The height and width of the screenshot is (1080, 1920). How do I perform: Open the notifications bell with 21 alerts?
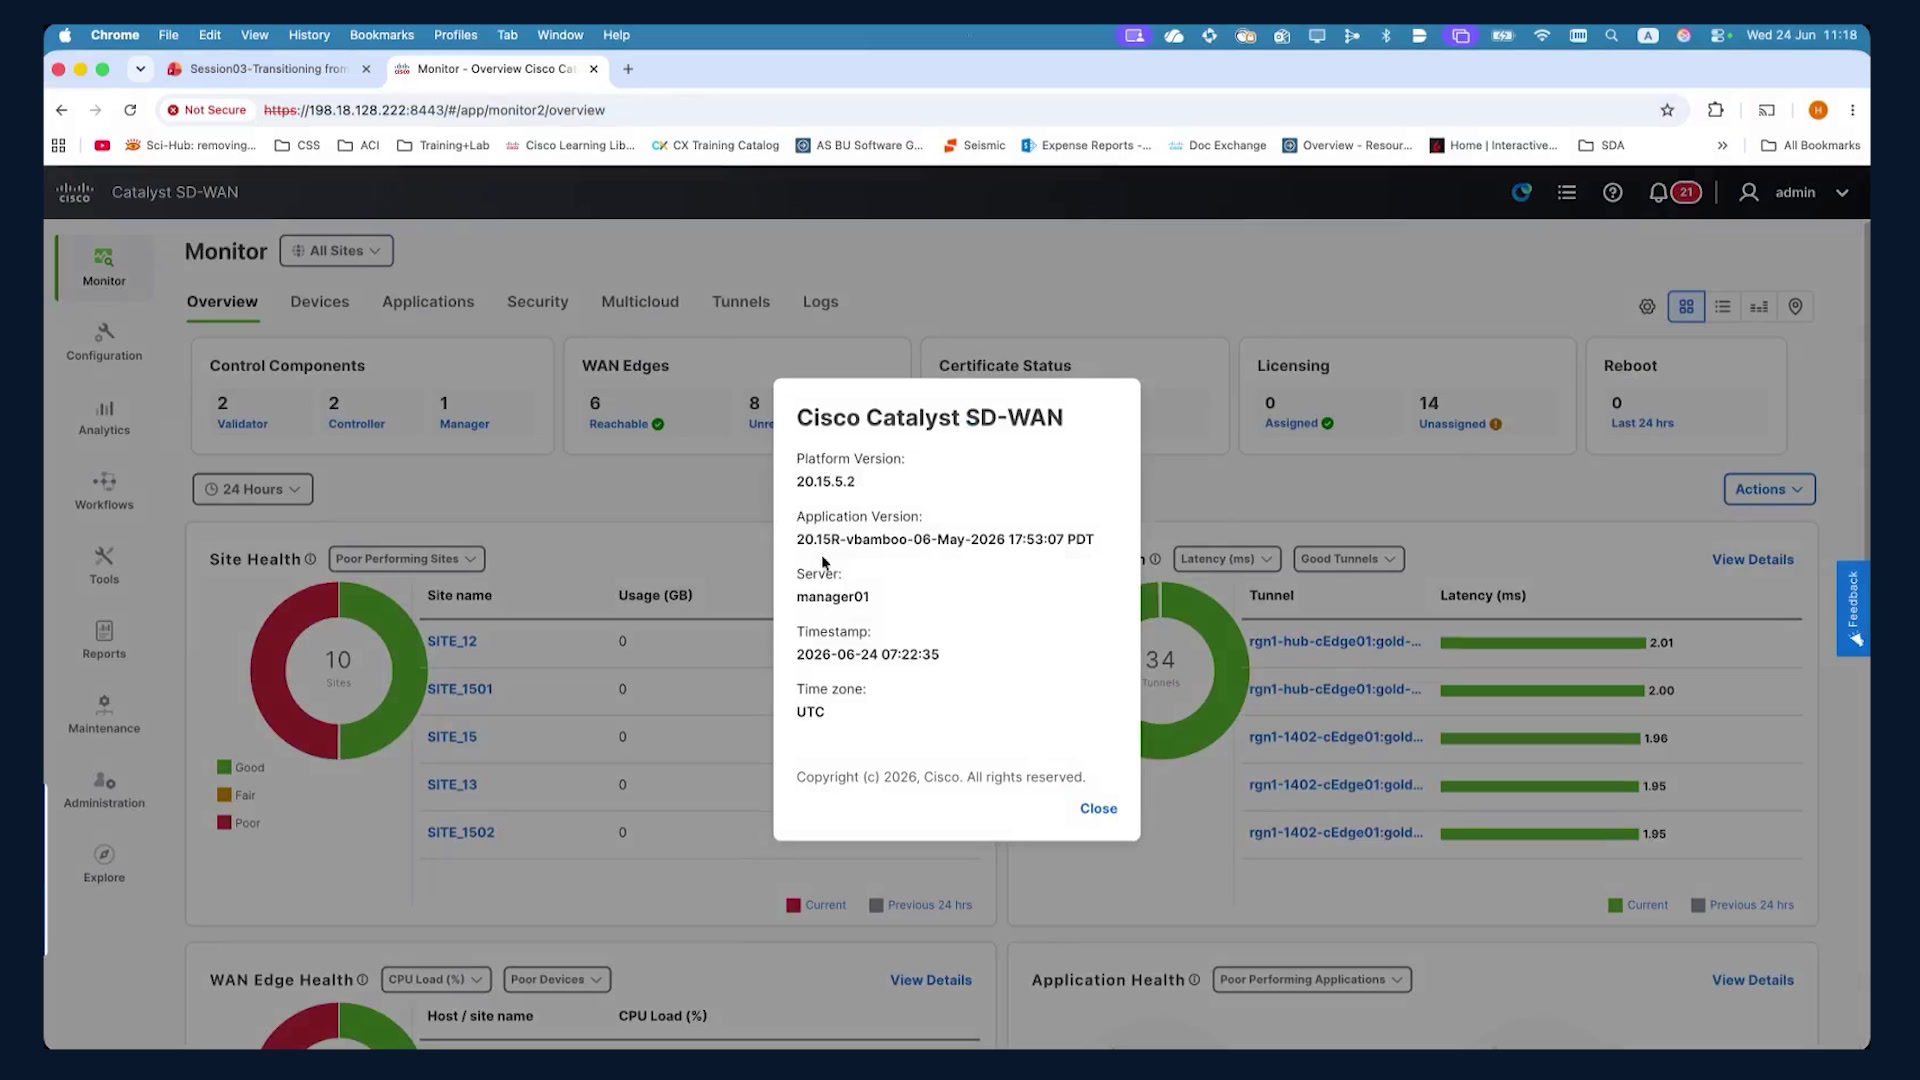pyautogui.click(x=1674, y=192)
